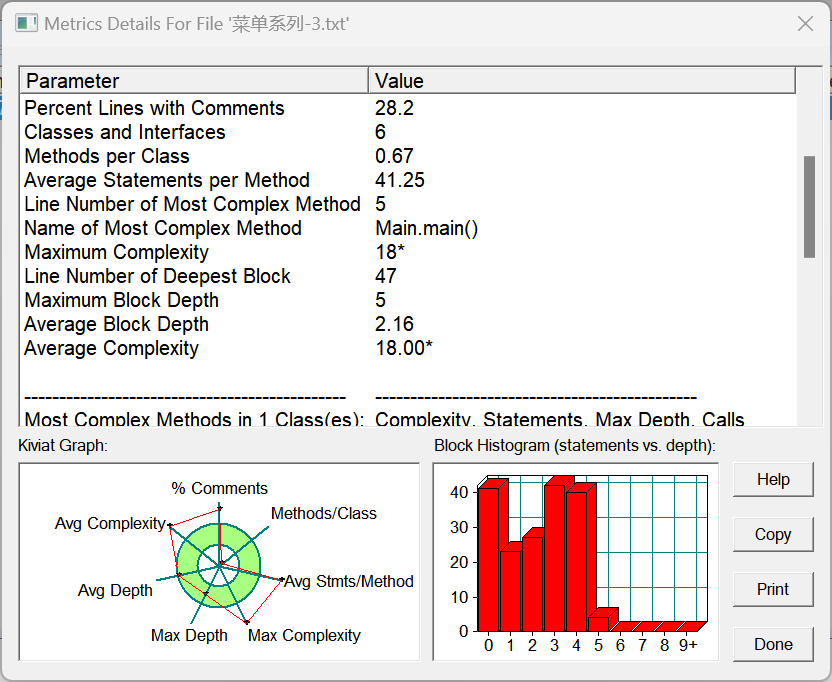Click the value Main.main()
Image resolution: width=832 pixels, height=682 pixels.
coord(427,228)
